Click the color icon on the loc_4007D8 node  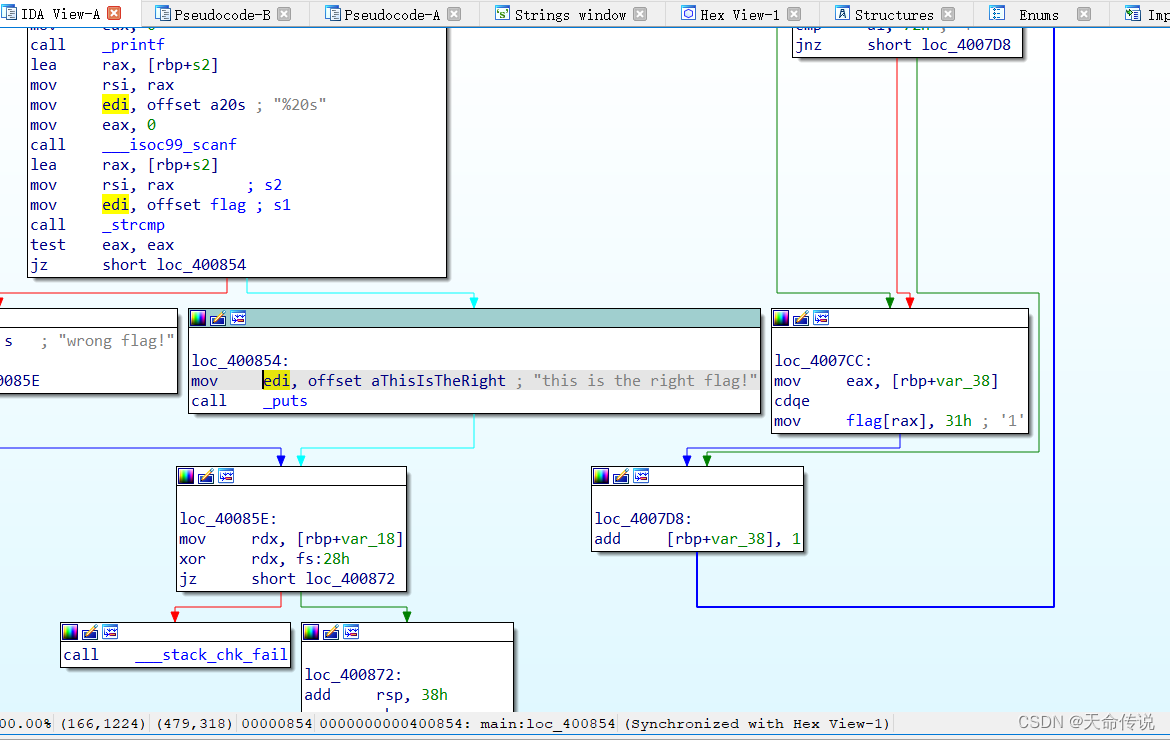point(600,476)
